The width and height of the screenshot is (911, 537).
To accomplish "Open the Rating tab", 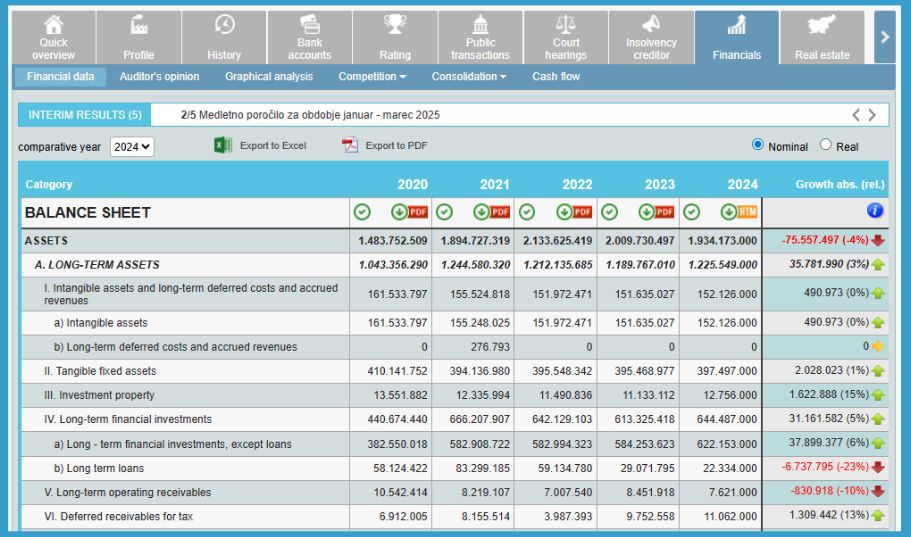I will click(x=395, y=37).
